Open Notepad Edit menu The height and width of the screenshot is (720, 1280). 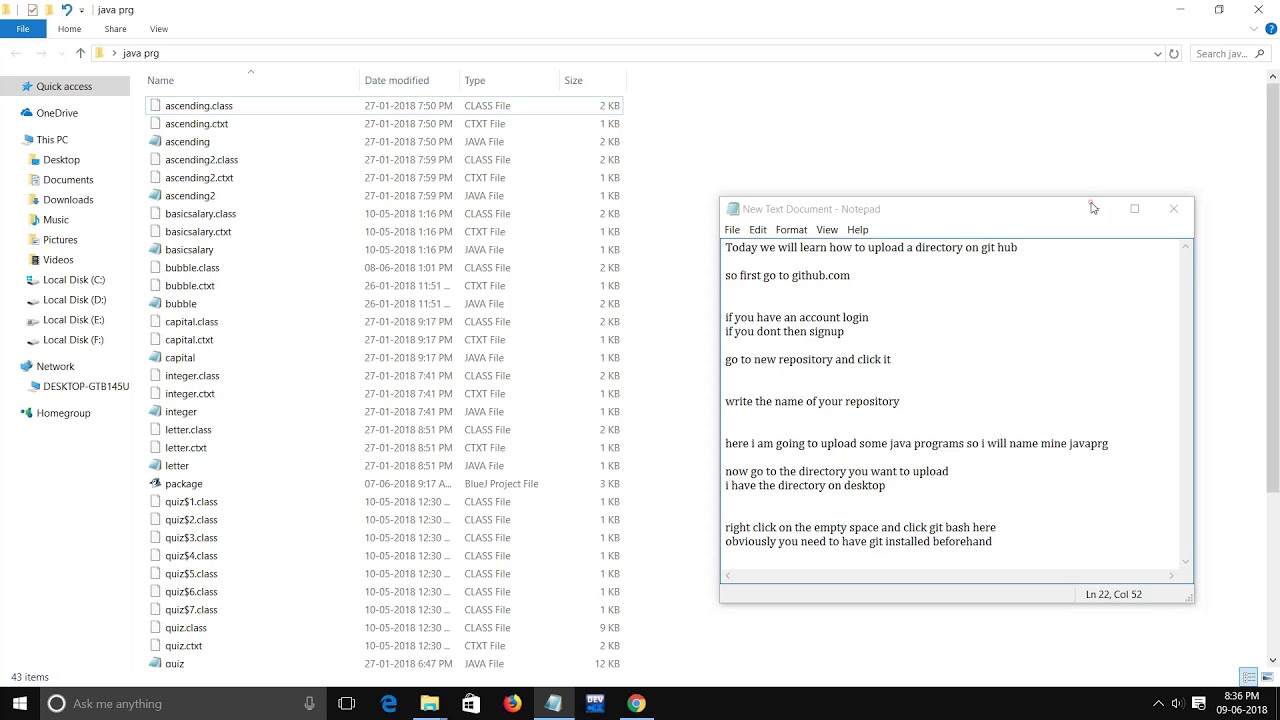pyautogui.click(x=758, y=230)
